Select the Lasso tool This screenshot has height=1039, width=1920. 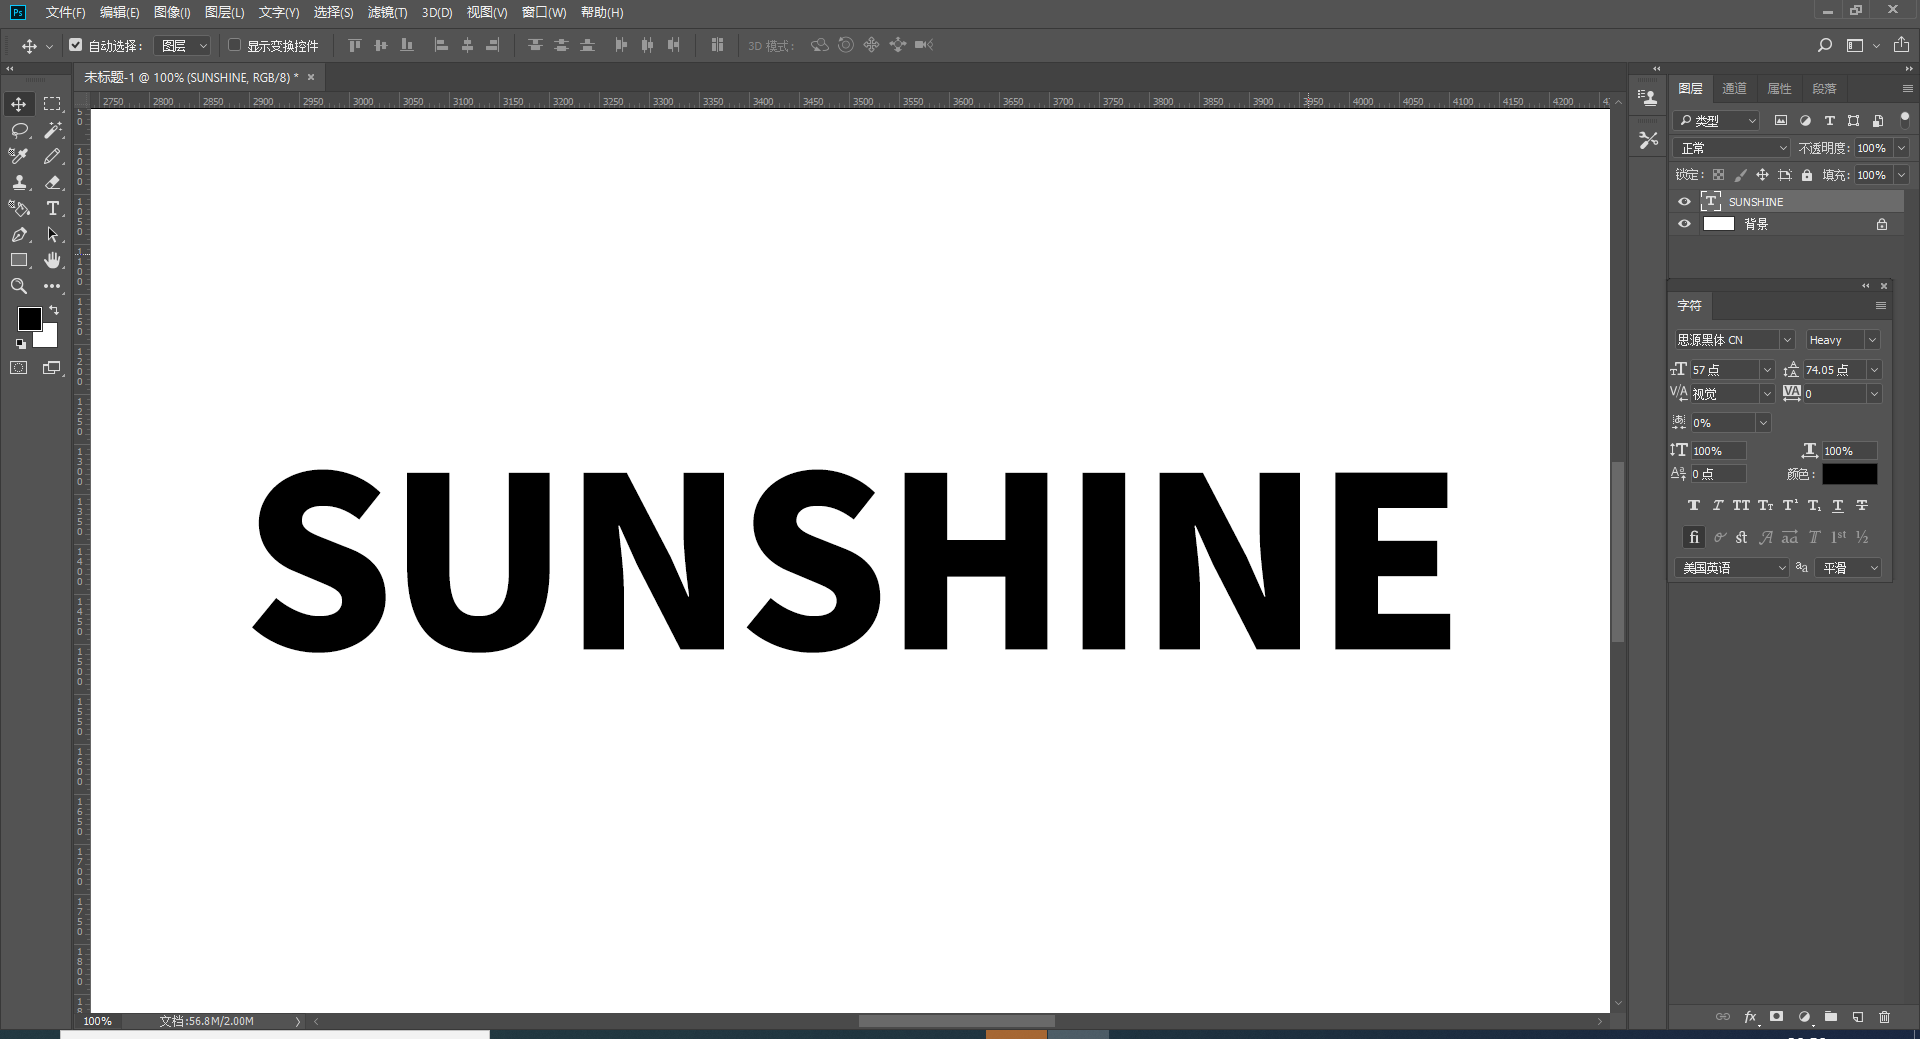19,130
